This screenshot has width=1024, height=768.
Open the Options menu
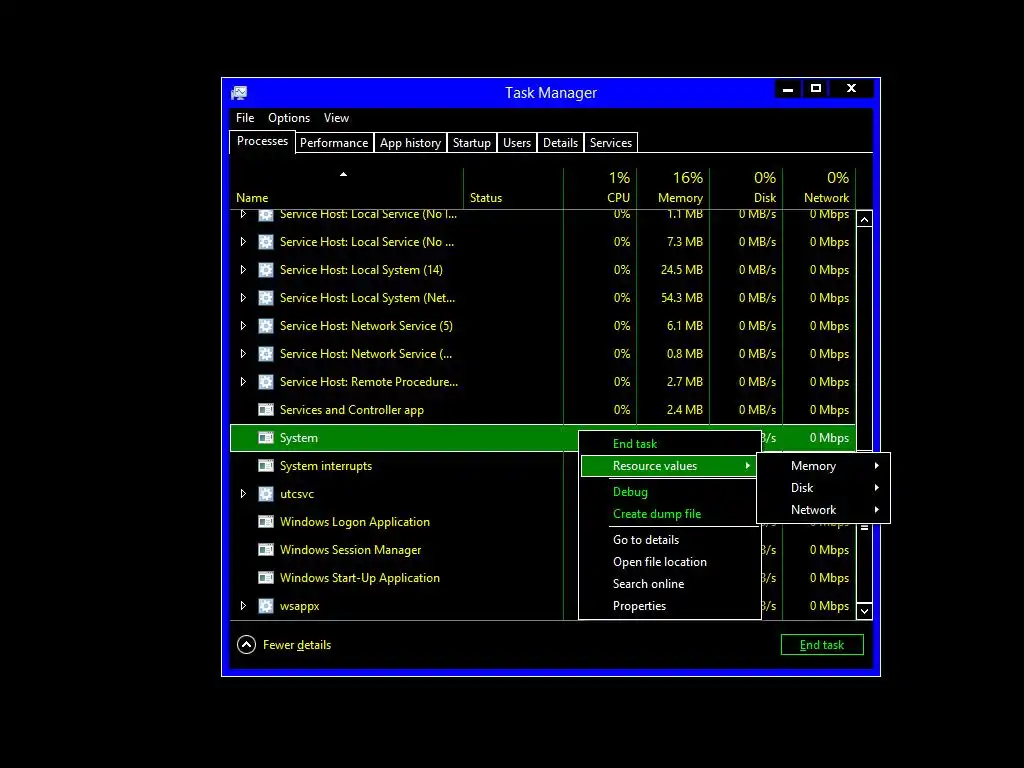pyautogui.click(x=289, y=118)
